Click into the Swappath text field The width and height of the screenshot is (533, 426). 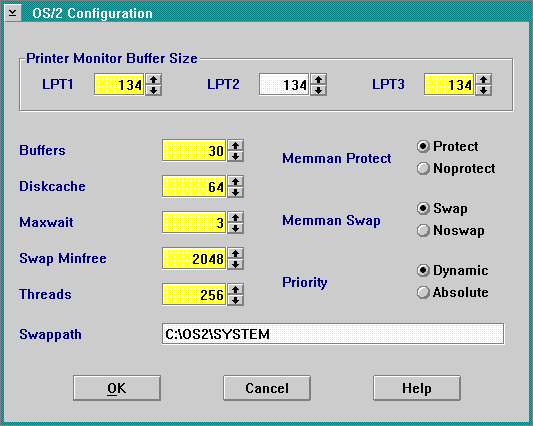(x=333, y=334)
